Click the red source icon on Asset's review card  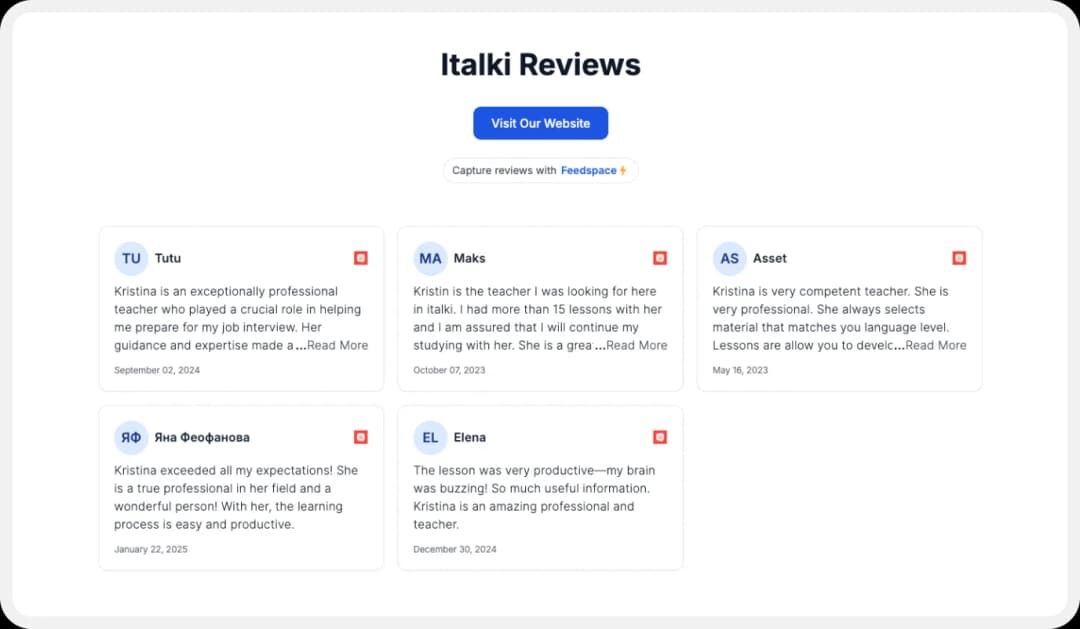tap(959, 257)
